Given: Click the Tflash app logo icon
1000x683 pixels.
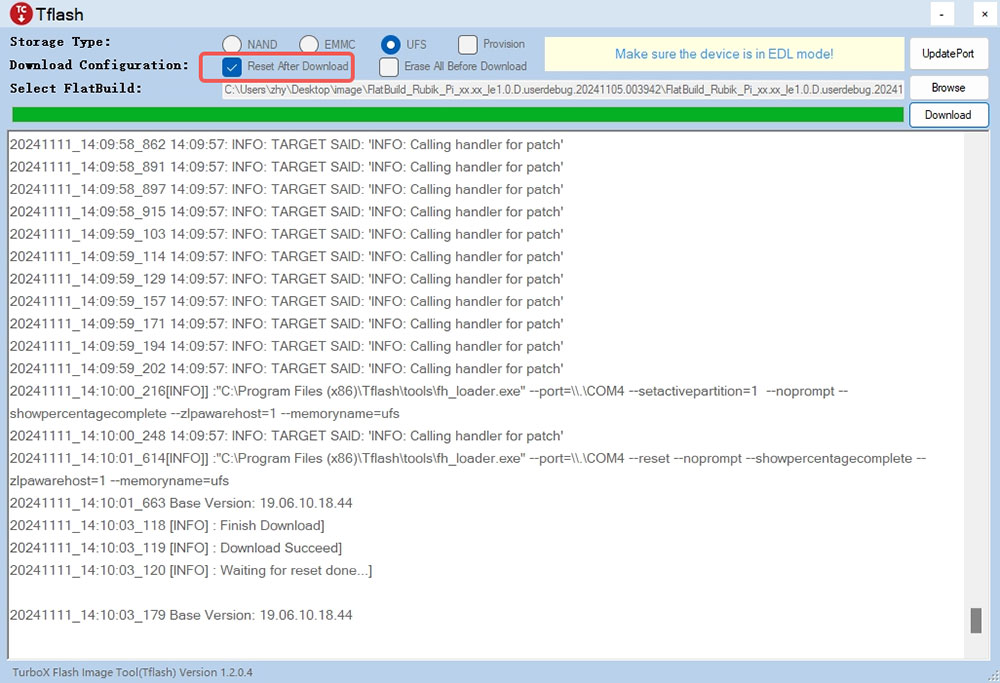Looking at the screenshot, I should tap(20, 13).
